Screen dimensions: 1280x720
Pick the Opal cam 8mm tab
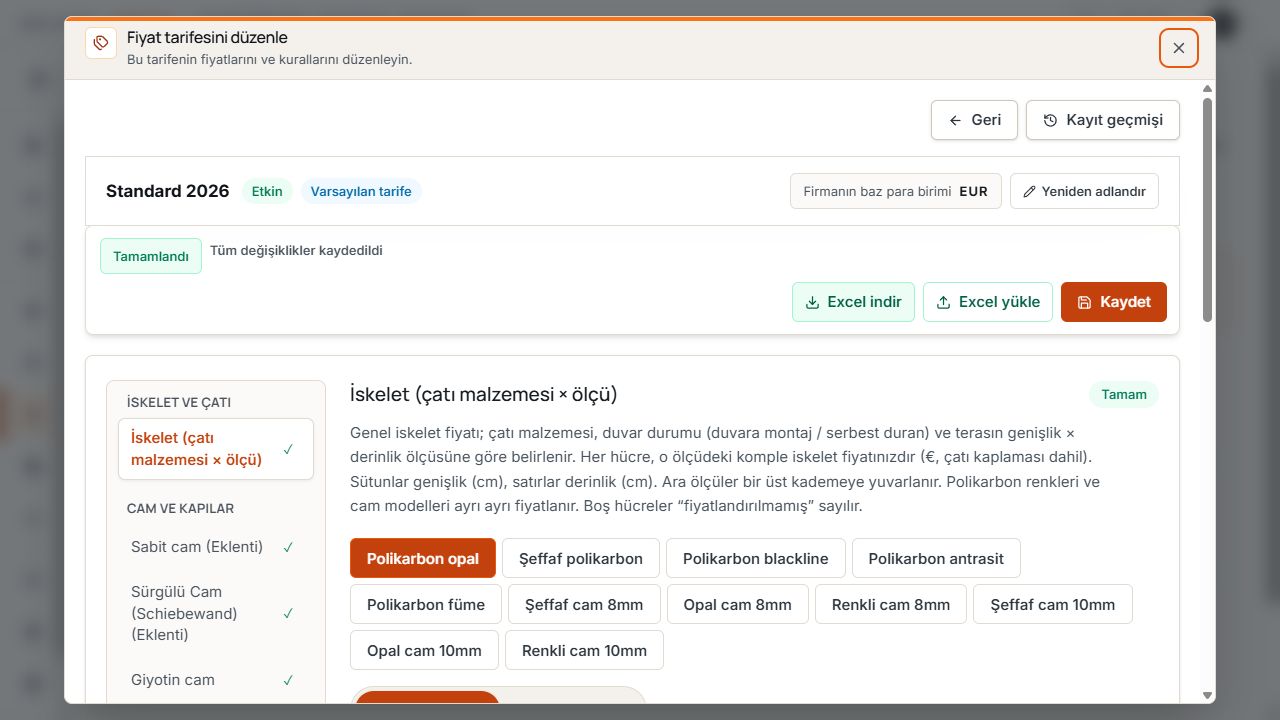(738, 604)
